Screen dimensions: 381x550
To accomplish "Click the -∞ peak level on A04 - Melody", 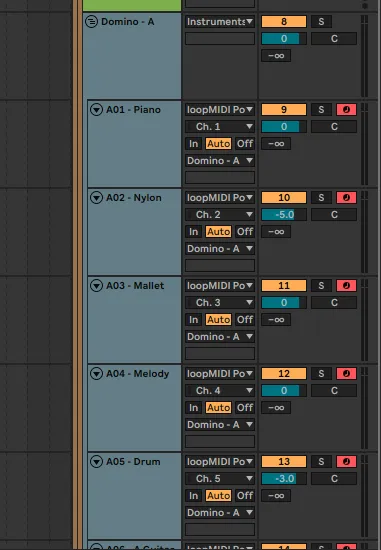I will (x=276, y=408).
